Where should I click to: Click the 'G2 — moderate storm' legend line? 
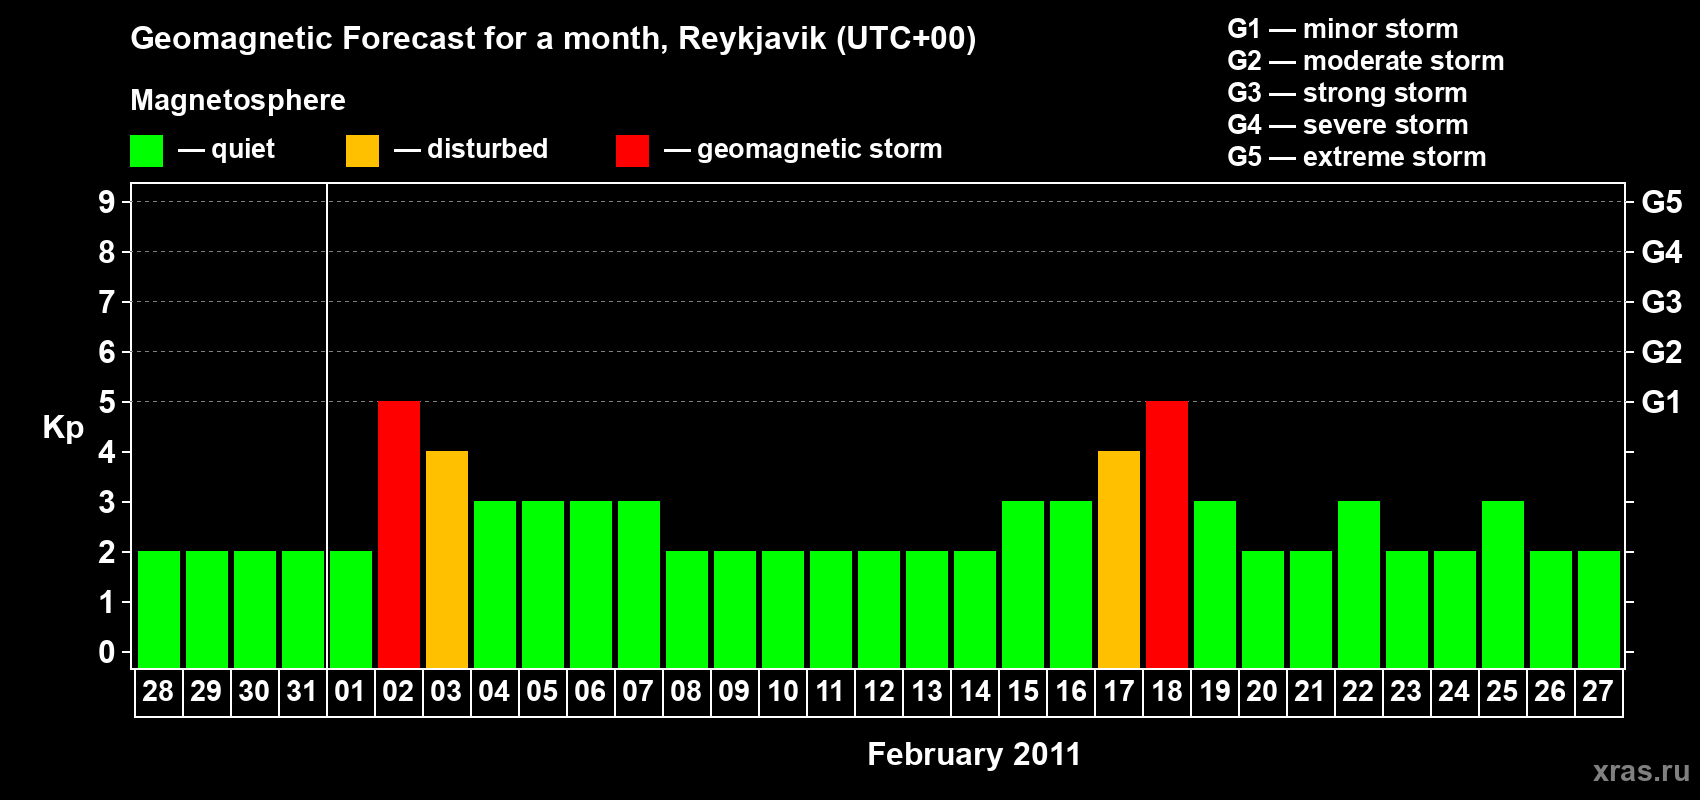[1366, 61]
